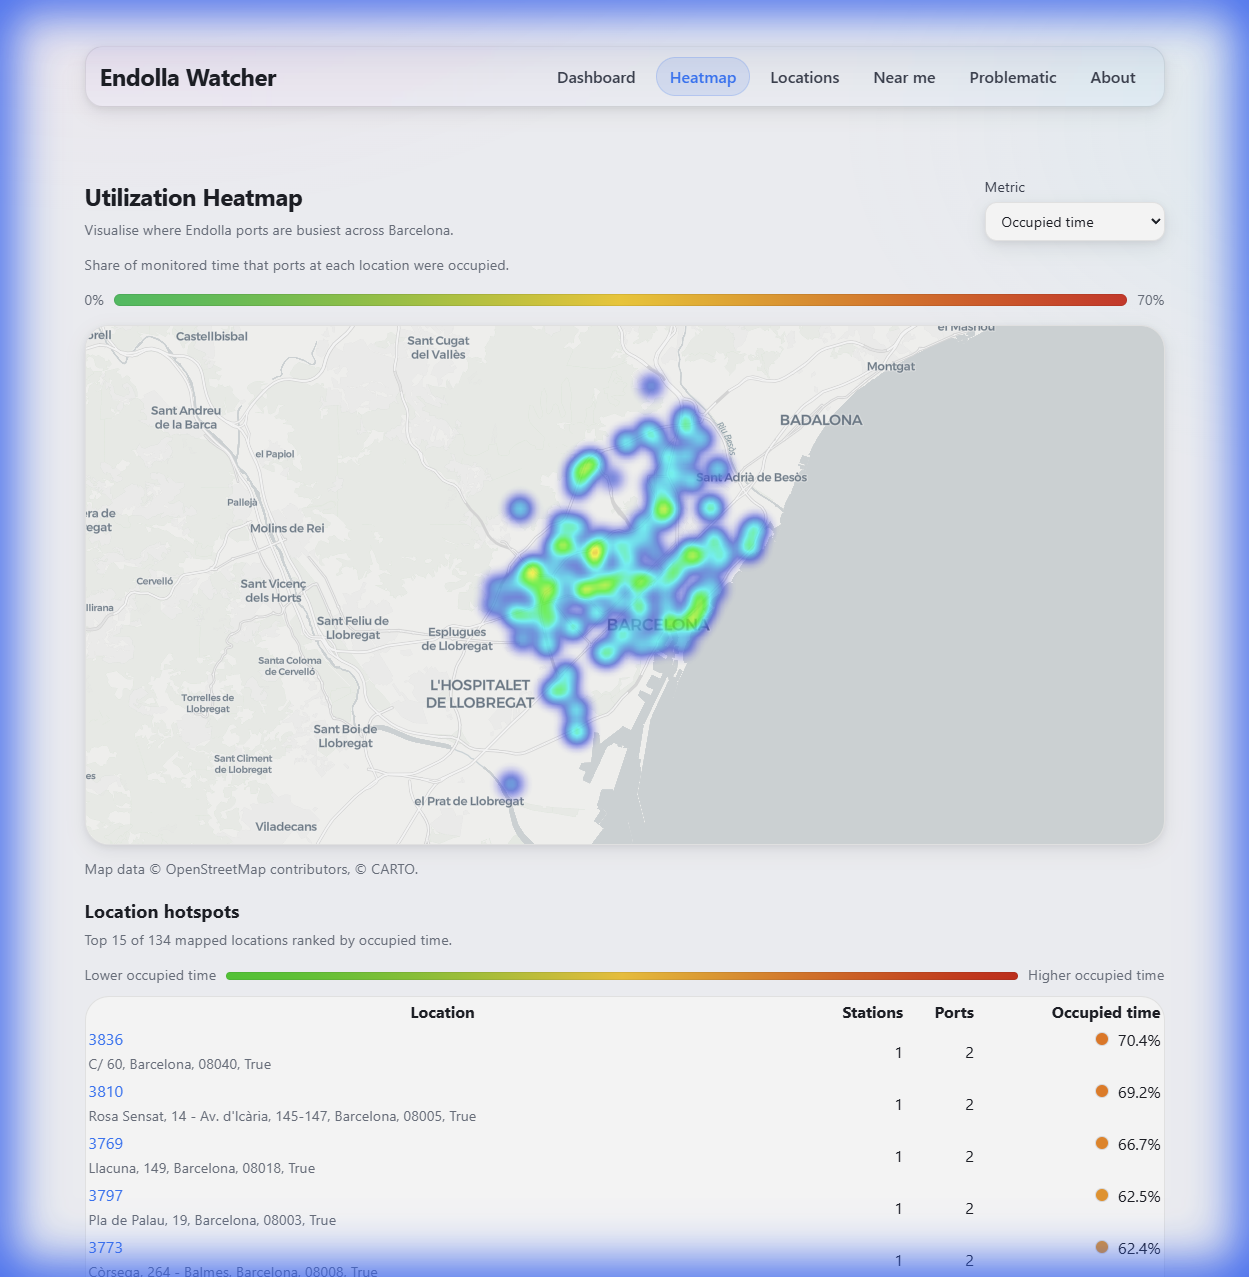
Task: Click the orange status dot beside 70.4%
Action: [x=1101, y=1040]
